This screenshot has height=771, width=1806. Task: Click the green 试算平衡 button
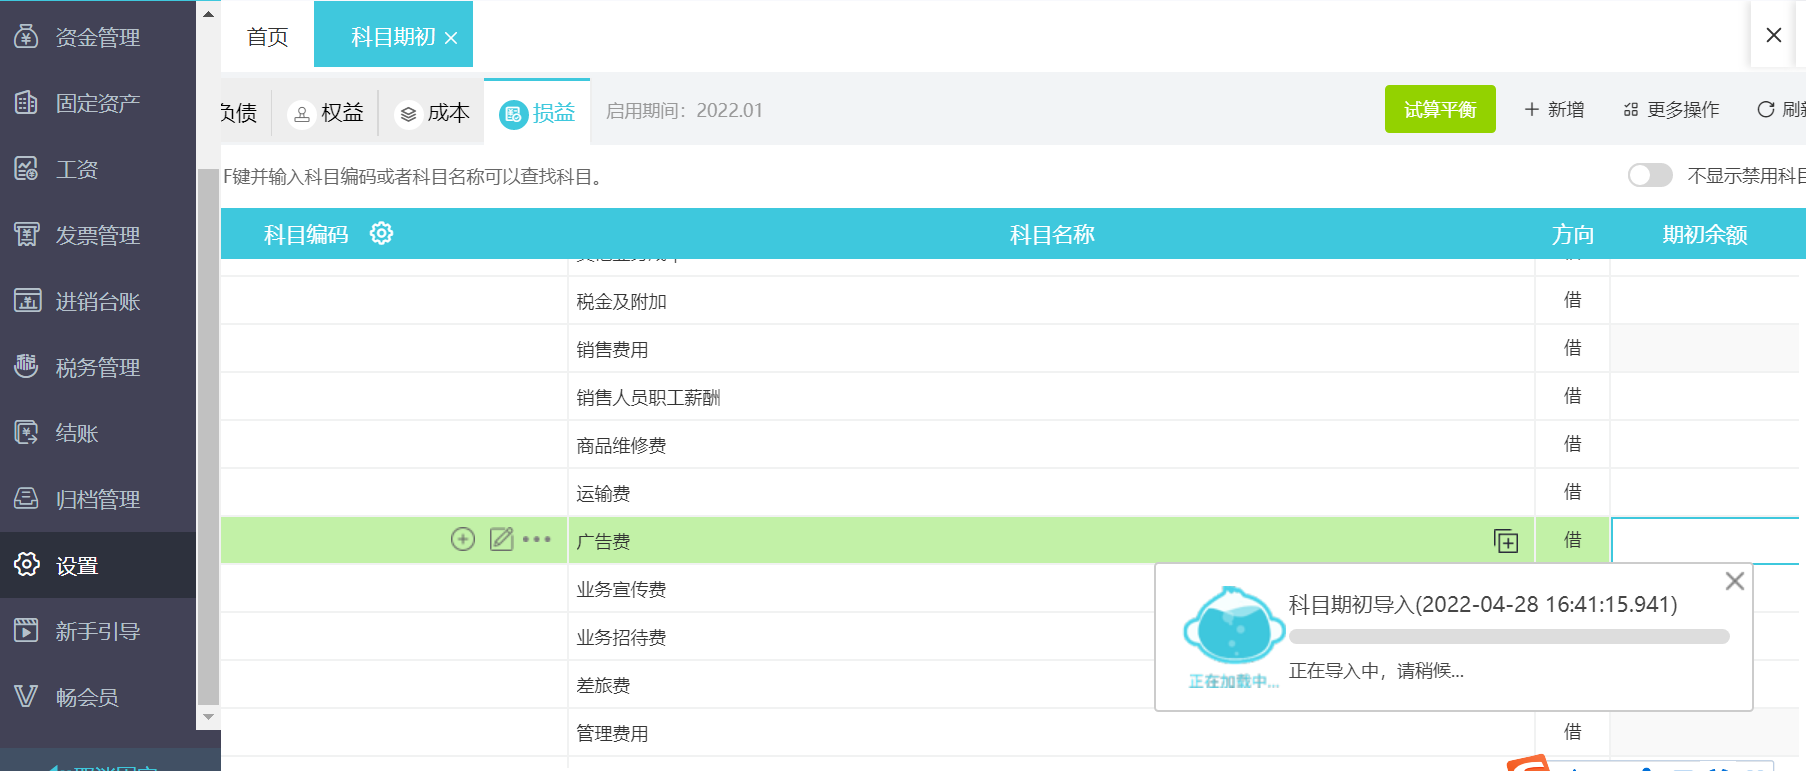[x=1439, y=109]
